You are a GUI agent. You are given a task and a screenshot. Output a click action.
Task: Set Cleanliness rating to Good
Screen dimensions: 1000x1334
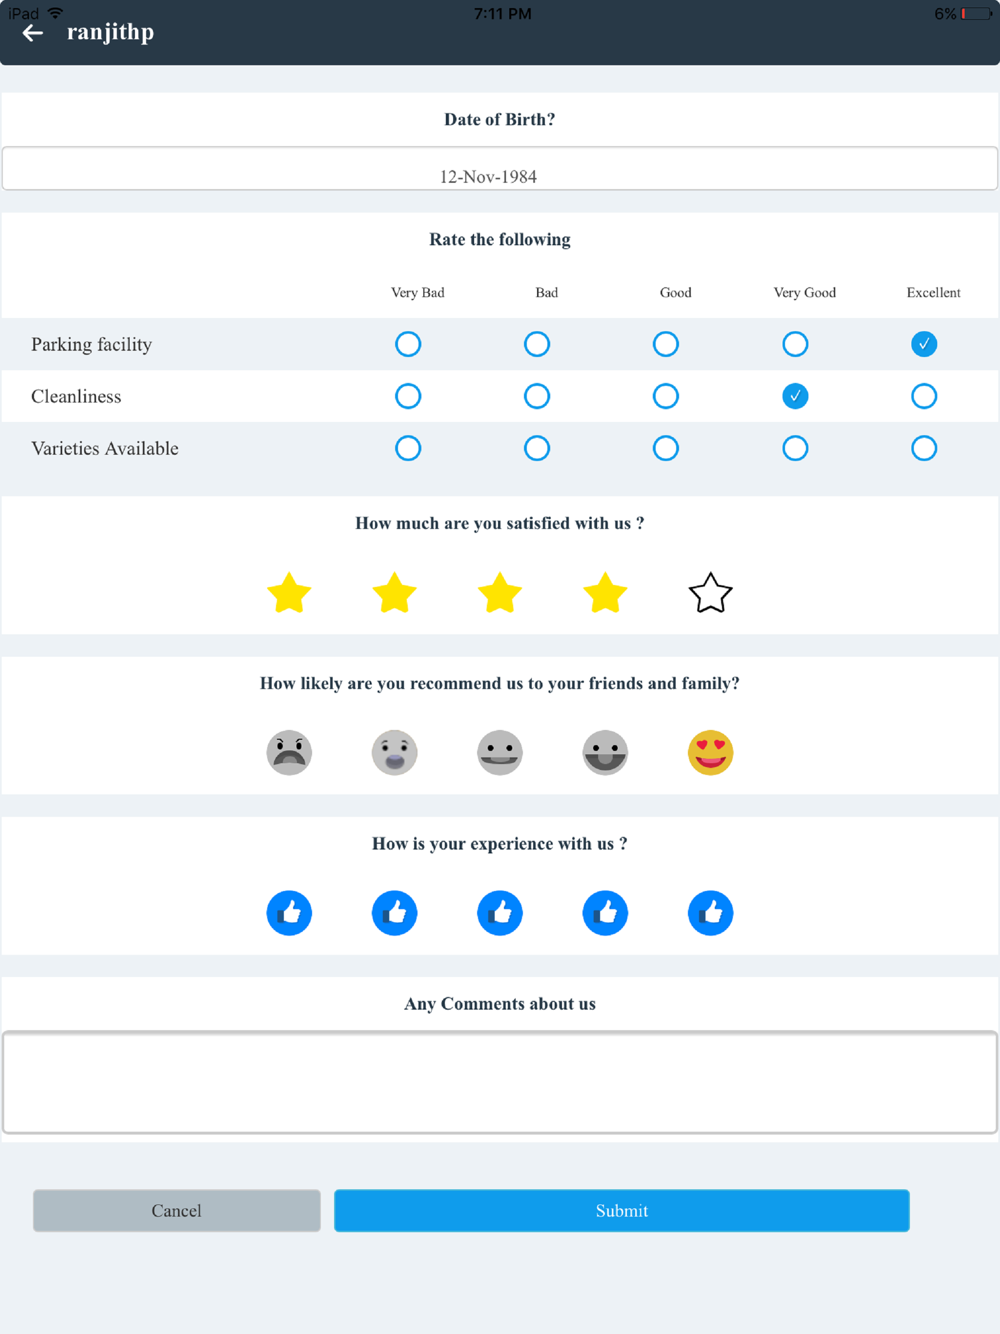coord(666,396)
